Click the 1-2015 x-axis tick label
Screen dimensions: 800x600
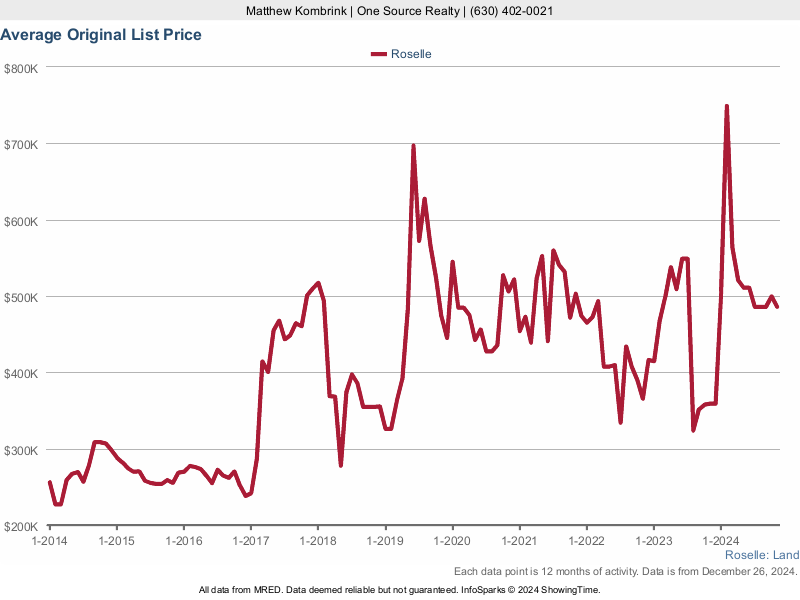click(116, 541)
